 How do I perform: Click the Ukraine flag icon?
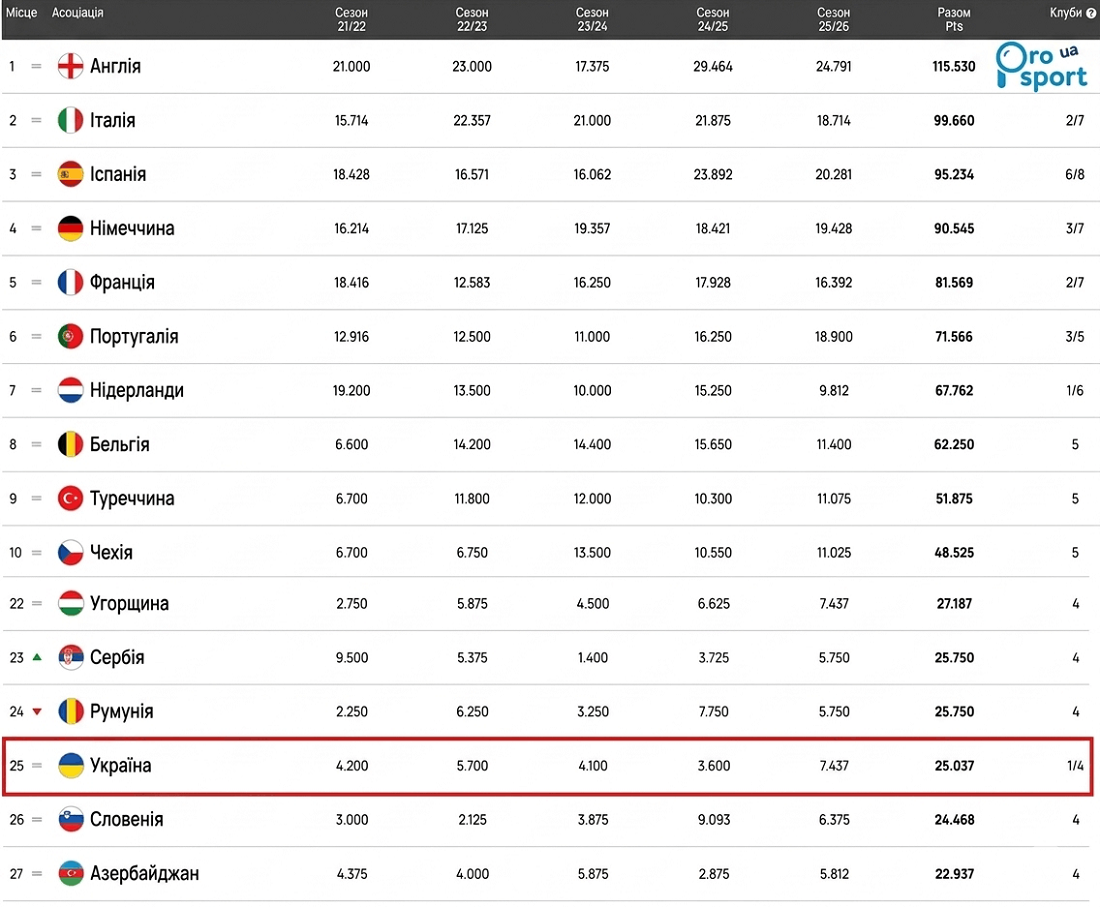tap(70, 766)
